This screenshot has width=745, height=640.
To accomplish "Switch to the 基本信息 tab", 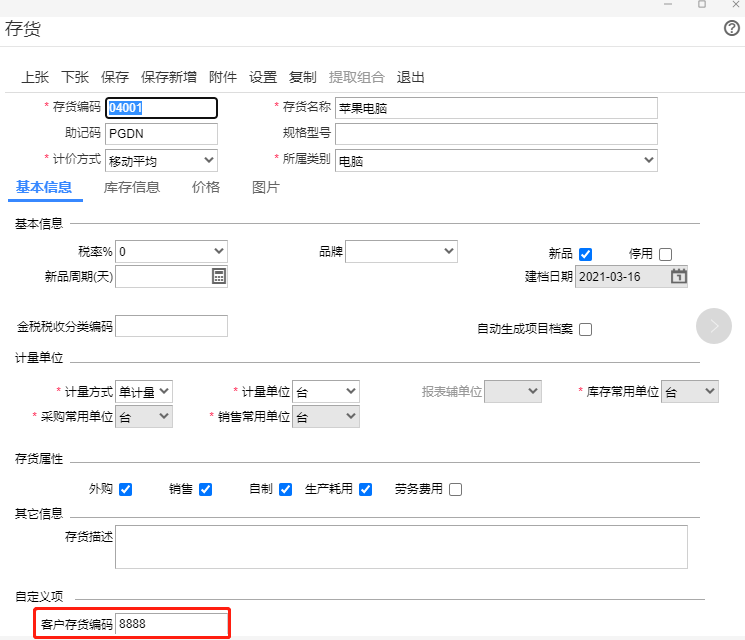I will 44,187.
